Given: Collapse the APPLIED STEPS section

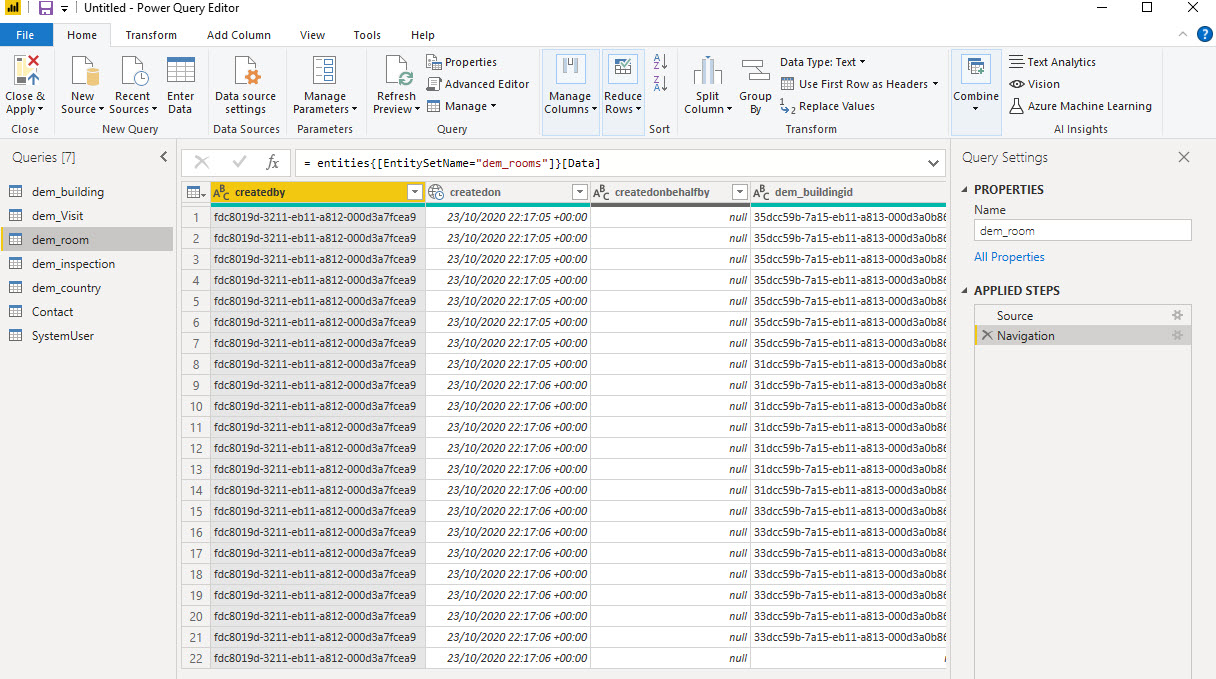Looking at the screenshot, I should (966, 291).
